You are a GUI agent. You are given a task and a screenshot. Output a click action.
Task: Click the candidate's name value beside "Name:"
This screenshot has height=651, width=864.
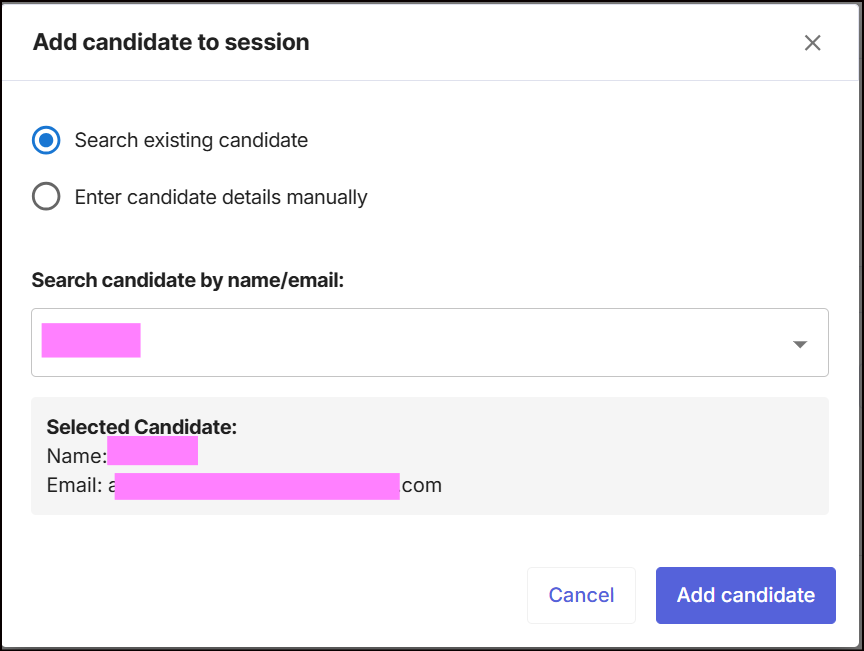pos(153,452)
